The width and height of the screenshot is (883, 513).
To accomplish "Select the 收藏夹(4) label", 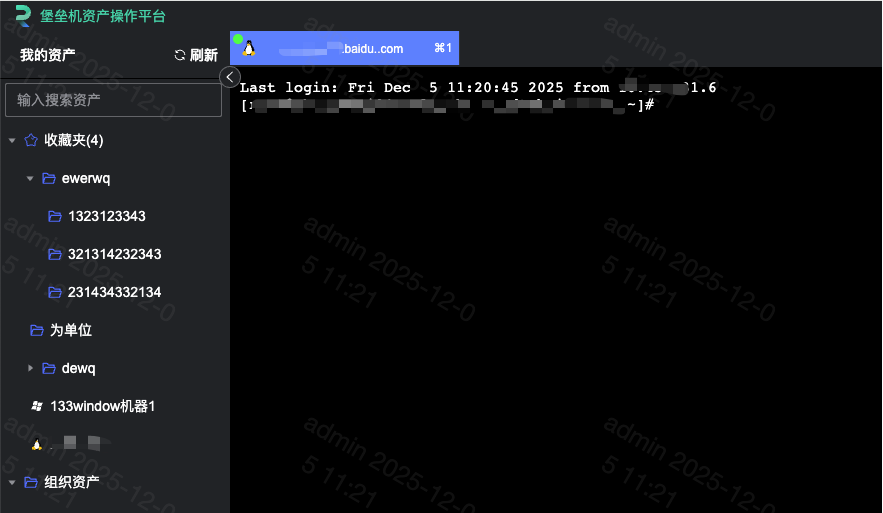I will coord(74,140).
